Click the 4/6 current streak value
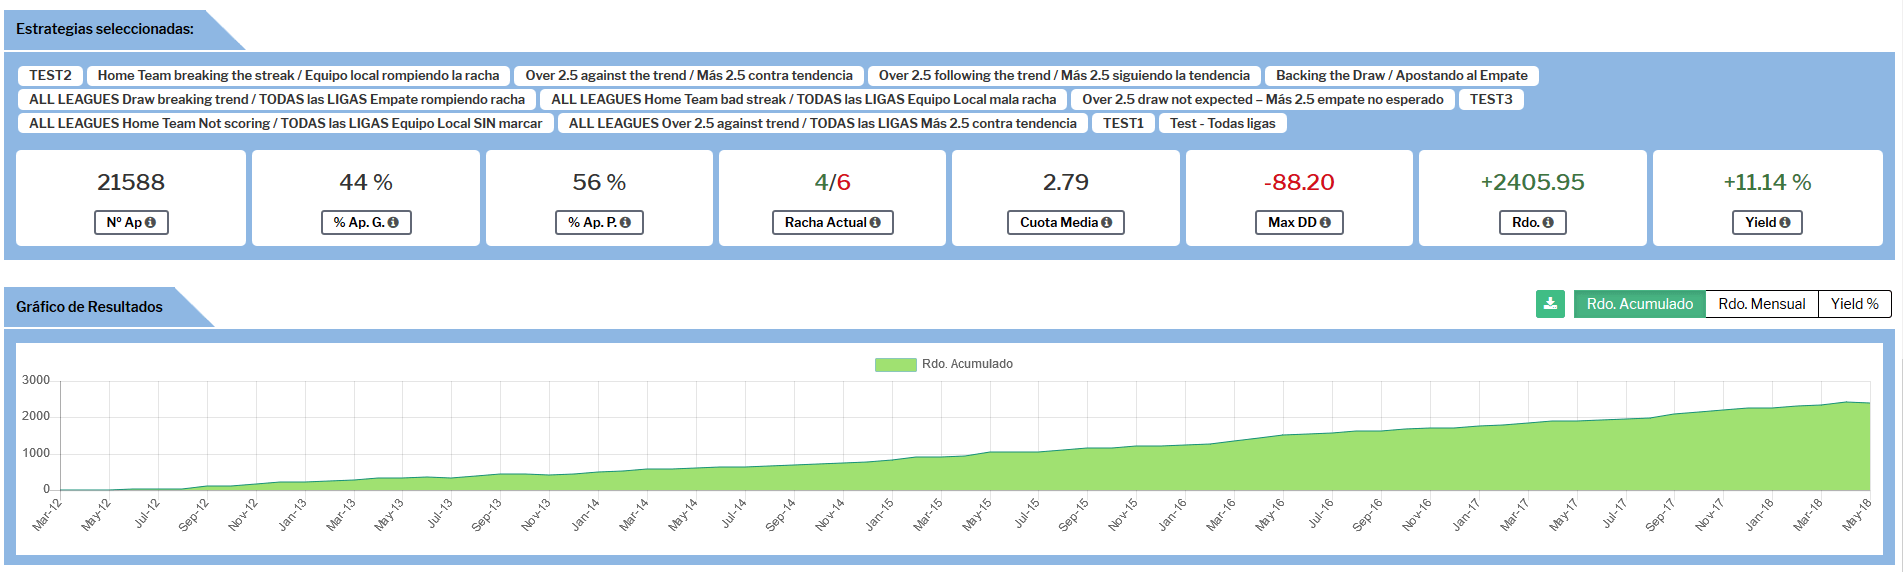1903x572 pixels. click(x=832, y=183)
